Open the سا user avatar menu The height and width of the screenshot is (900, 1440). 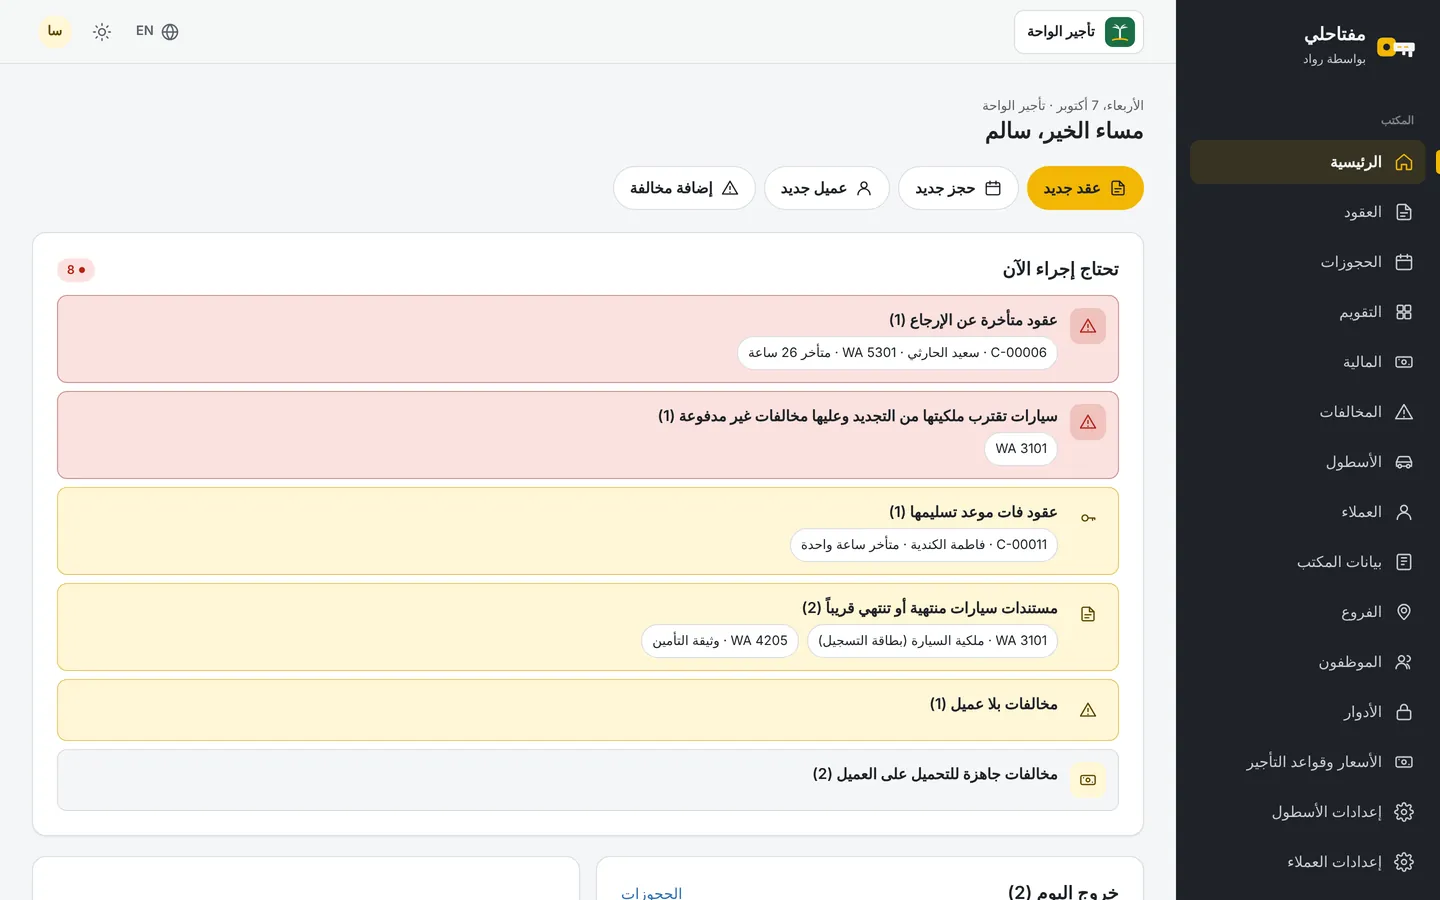(55, 32)
